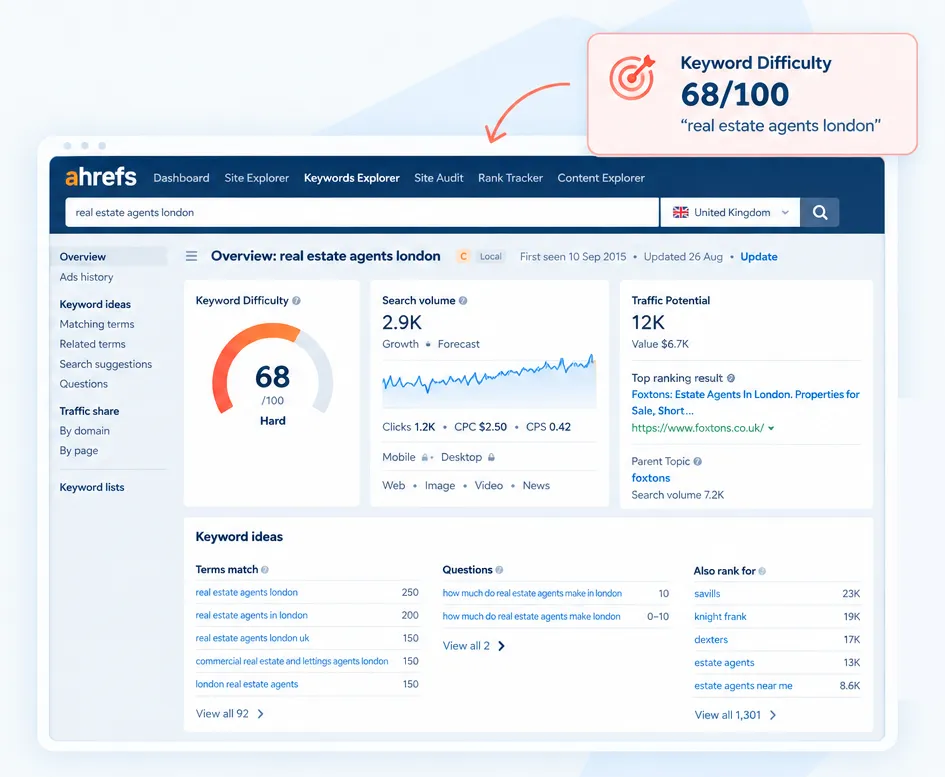Click the Keyword Difficulty help icon
945x777 pixels.
297,301
